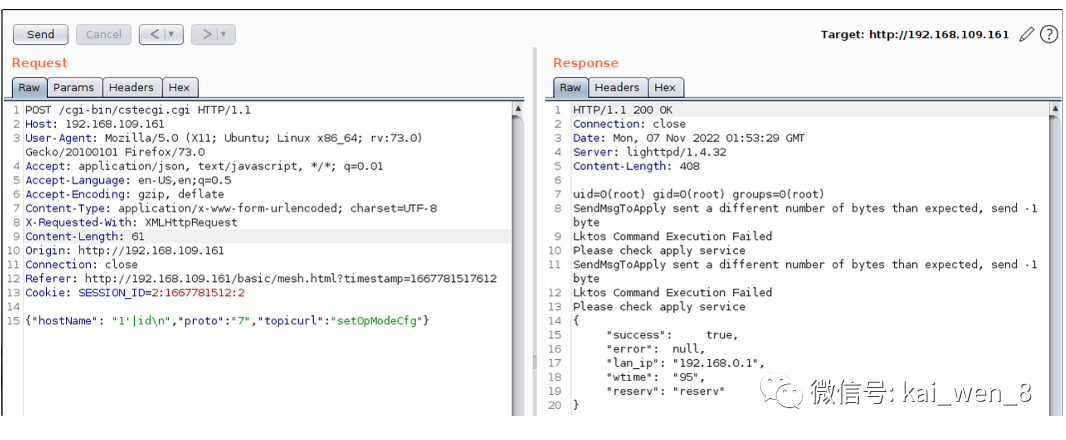Click the Content-Length: 408 response line

click(x=636, y=166)
